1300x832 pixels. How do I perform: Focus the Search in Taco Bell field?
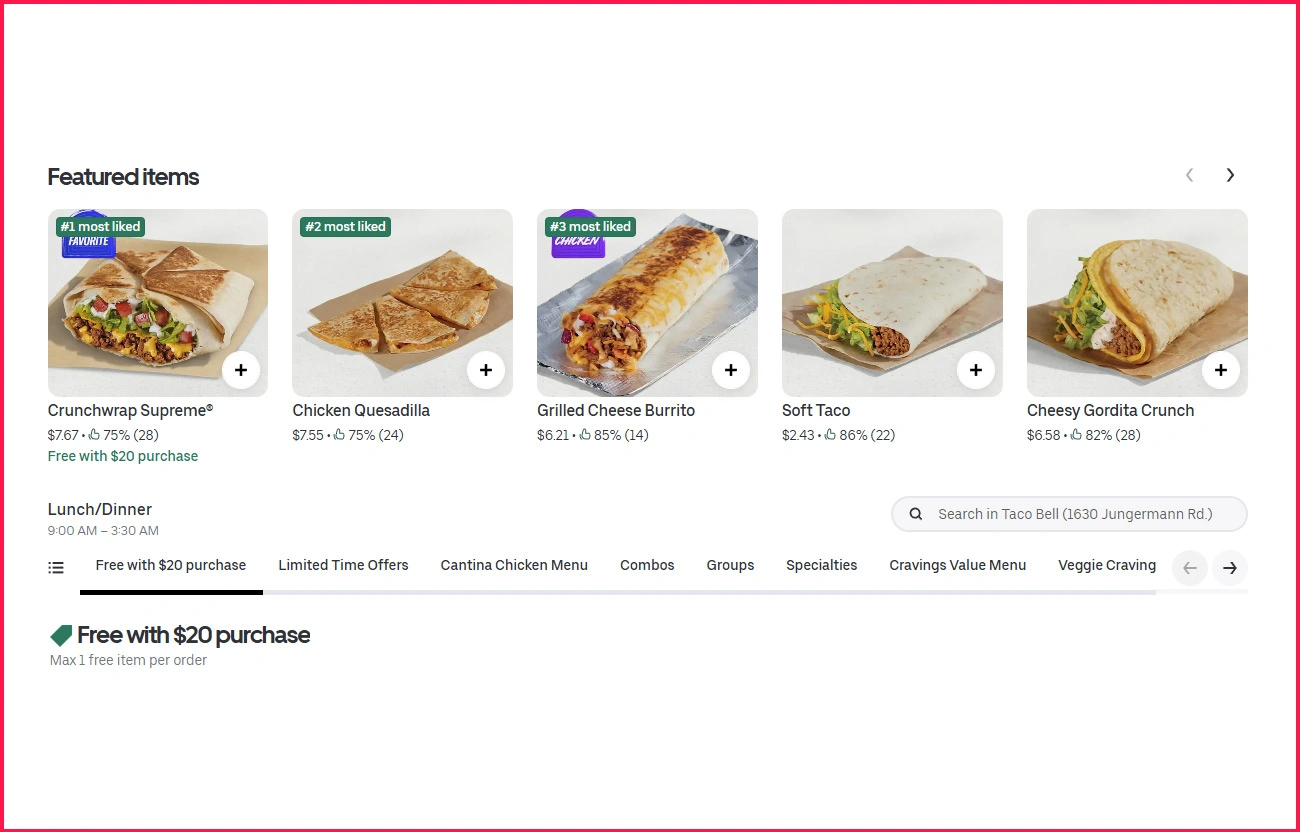click(1075, 514)
